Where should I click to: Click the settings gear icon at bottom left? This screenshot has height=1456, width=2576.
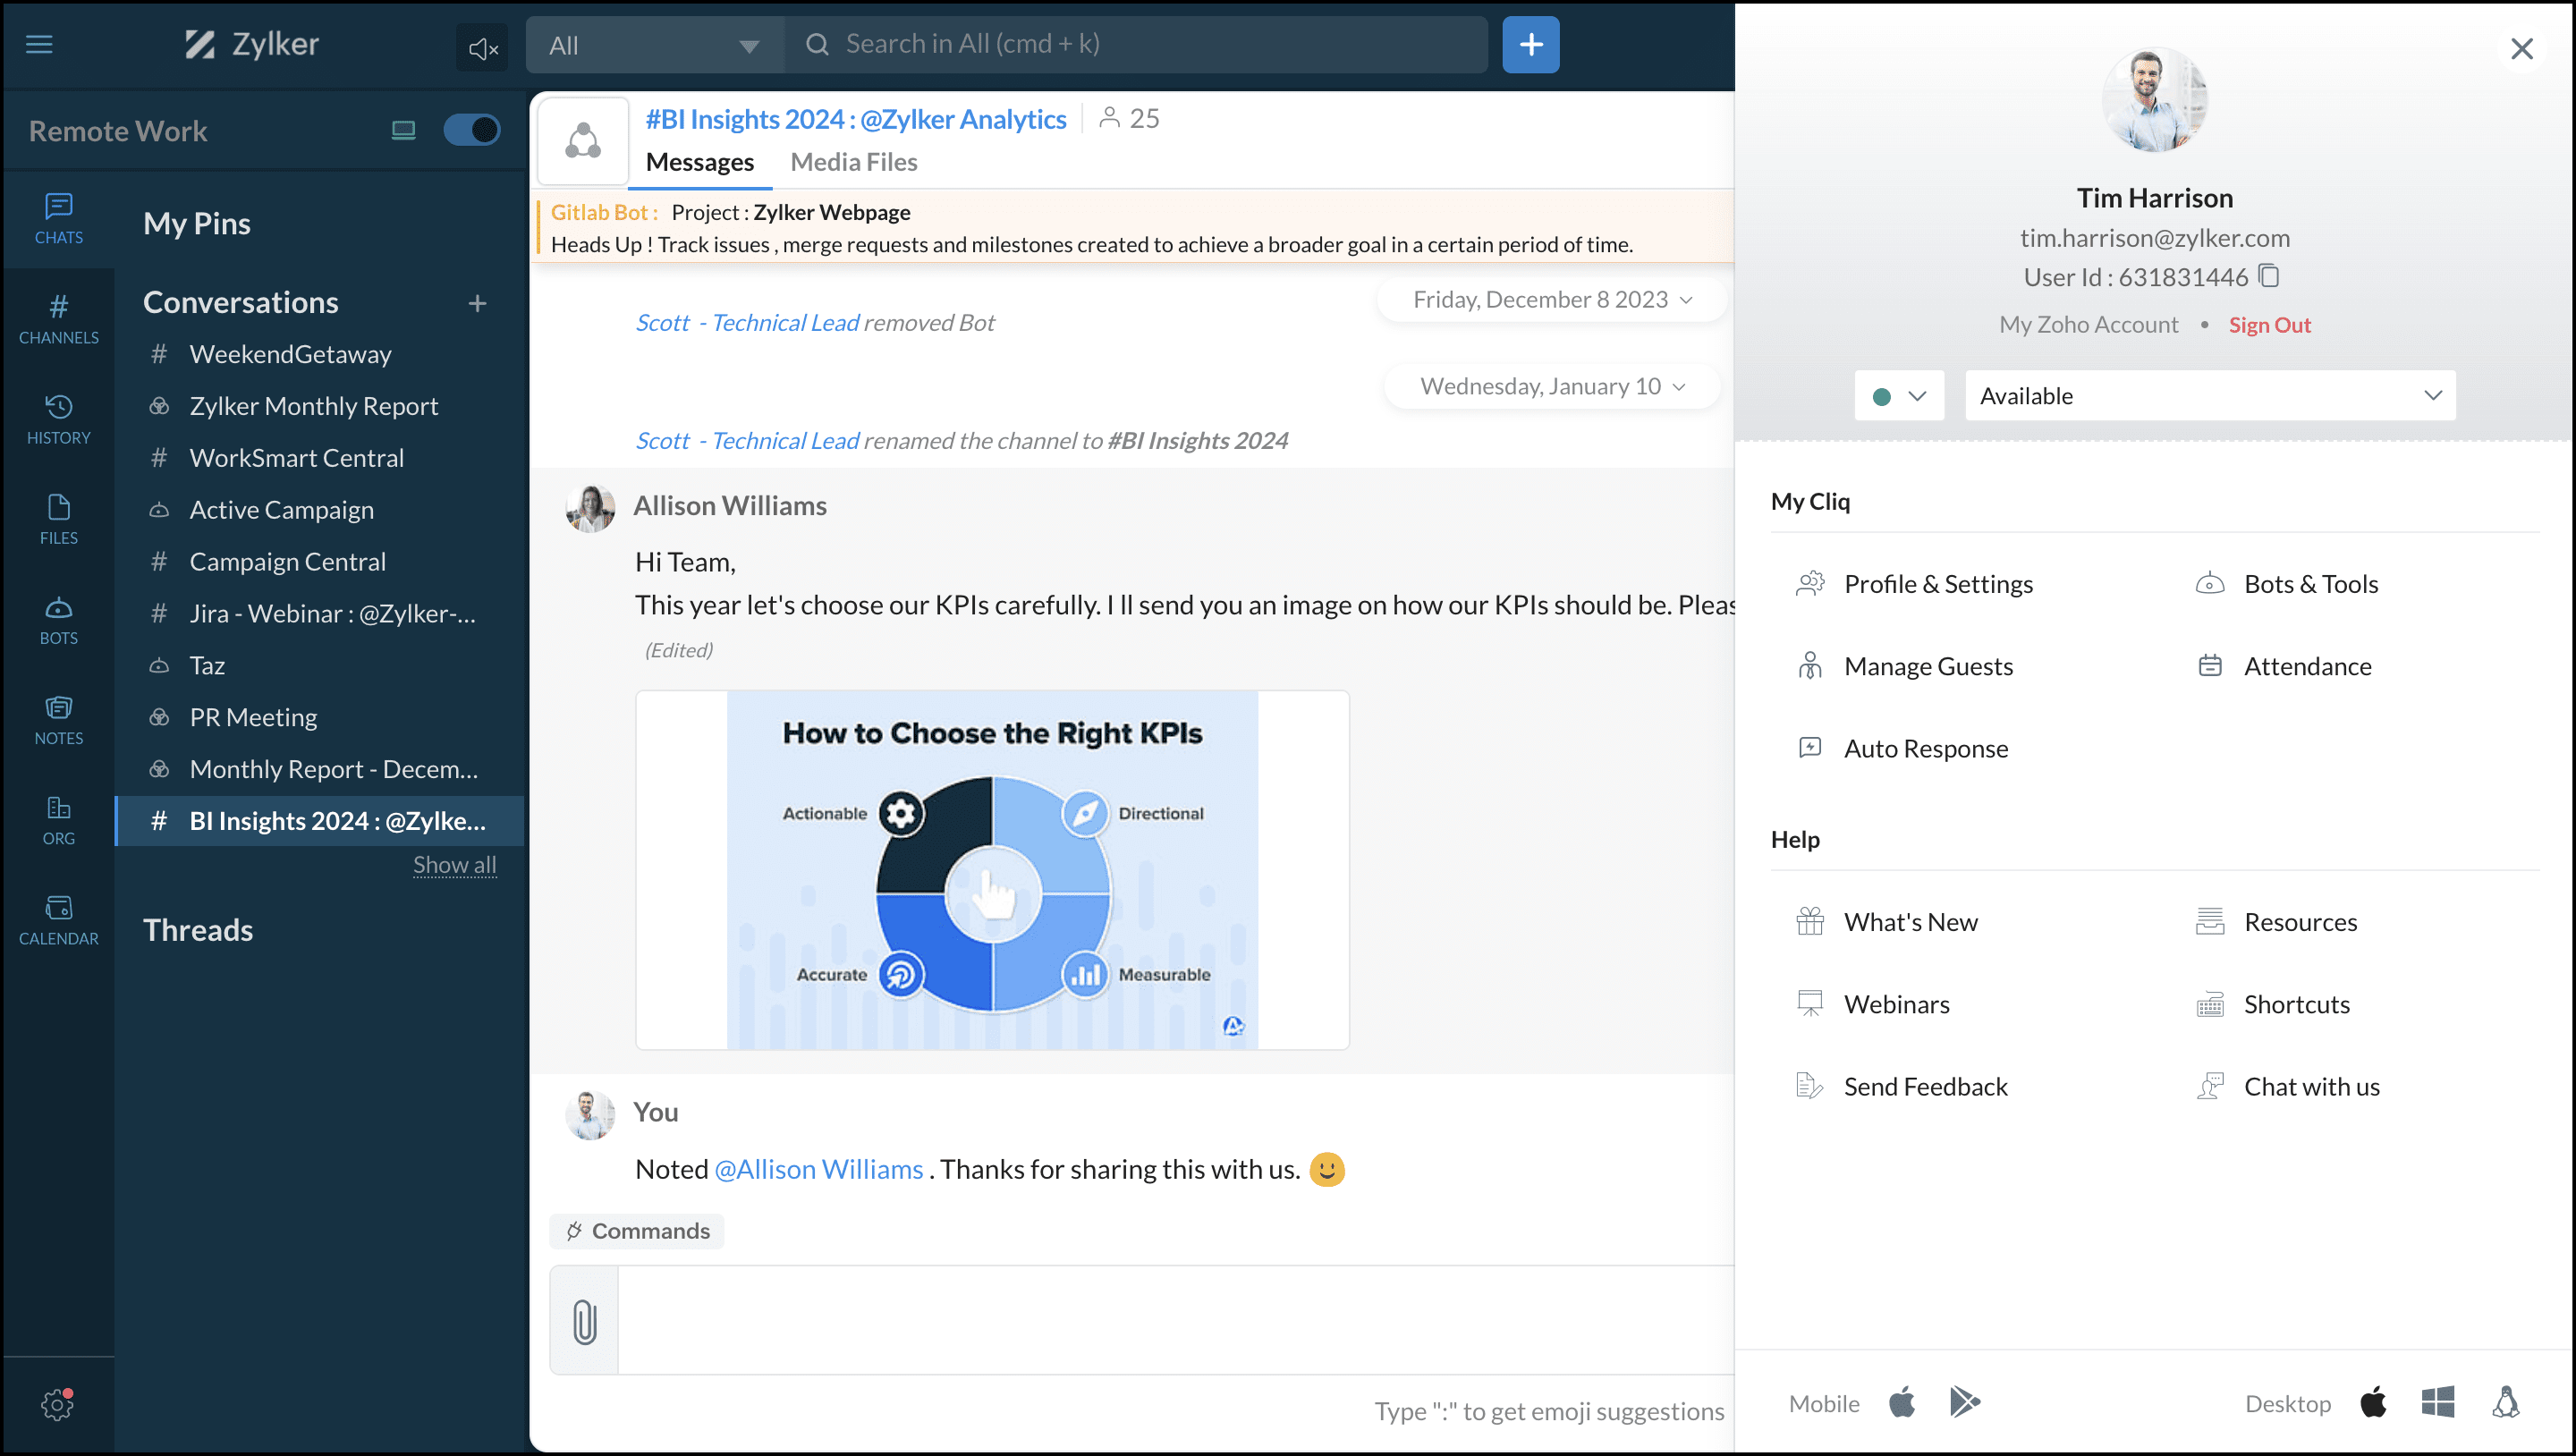tap(57, 1404)
